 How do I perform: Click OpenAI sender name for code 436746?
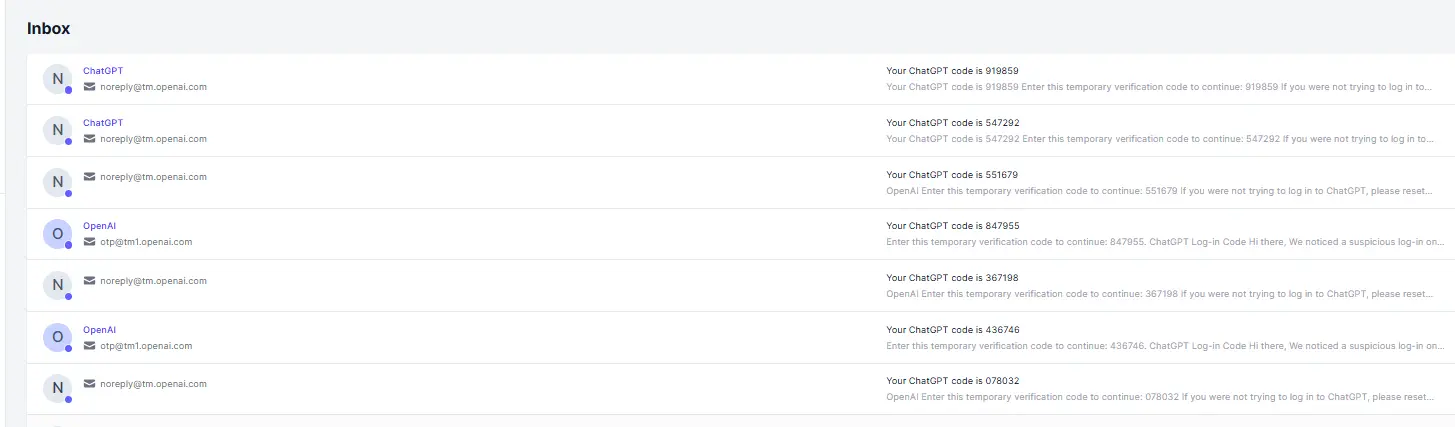click(x=100, y=329)
